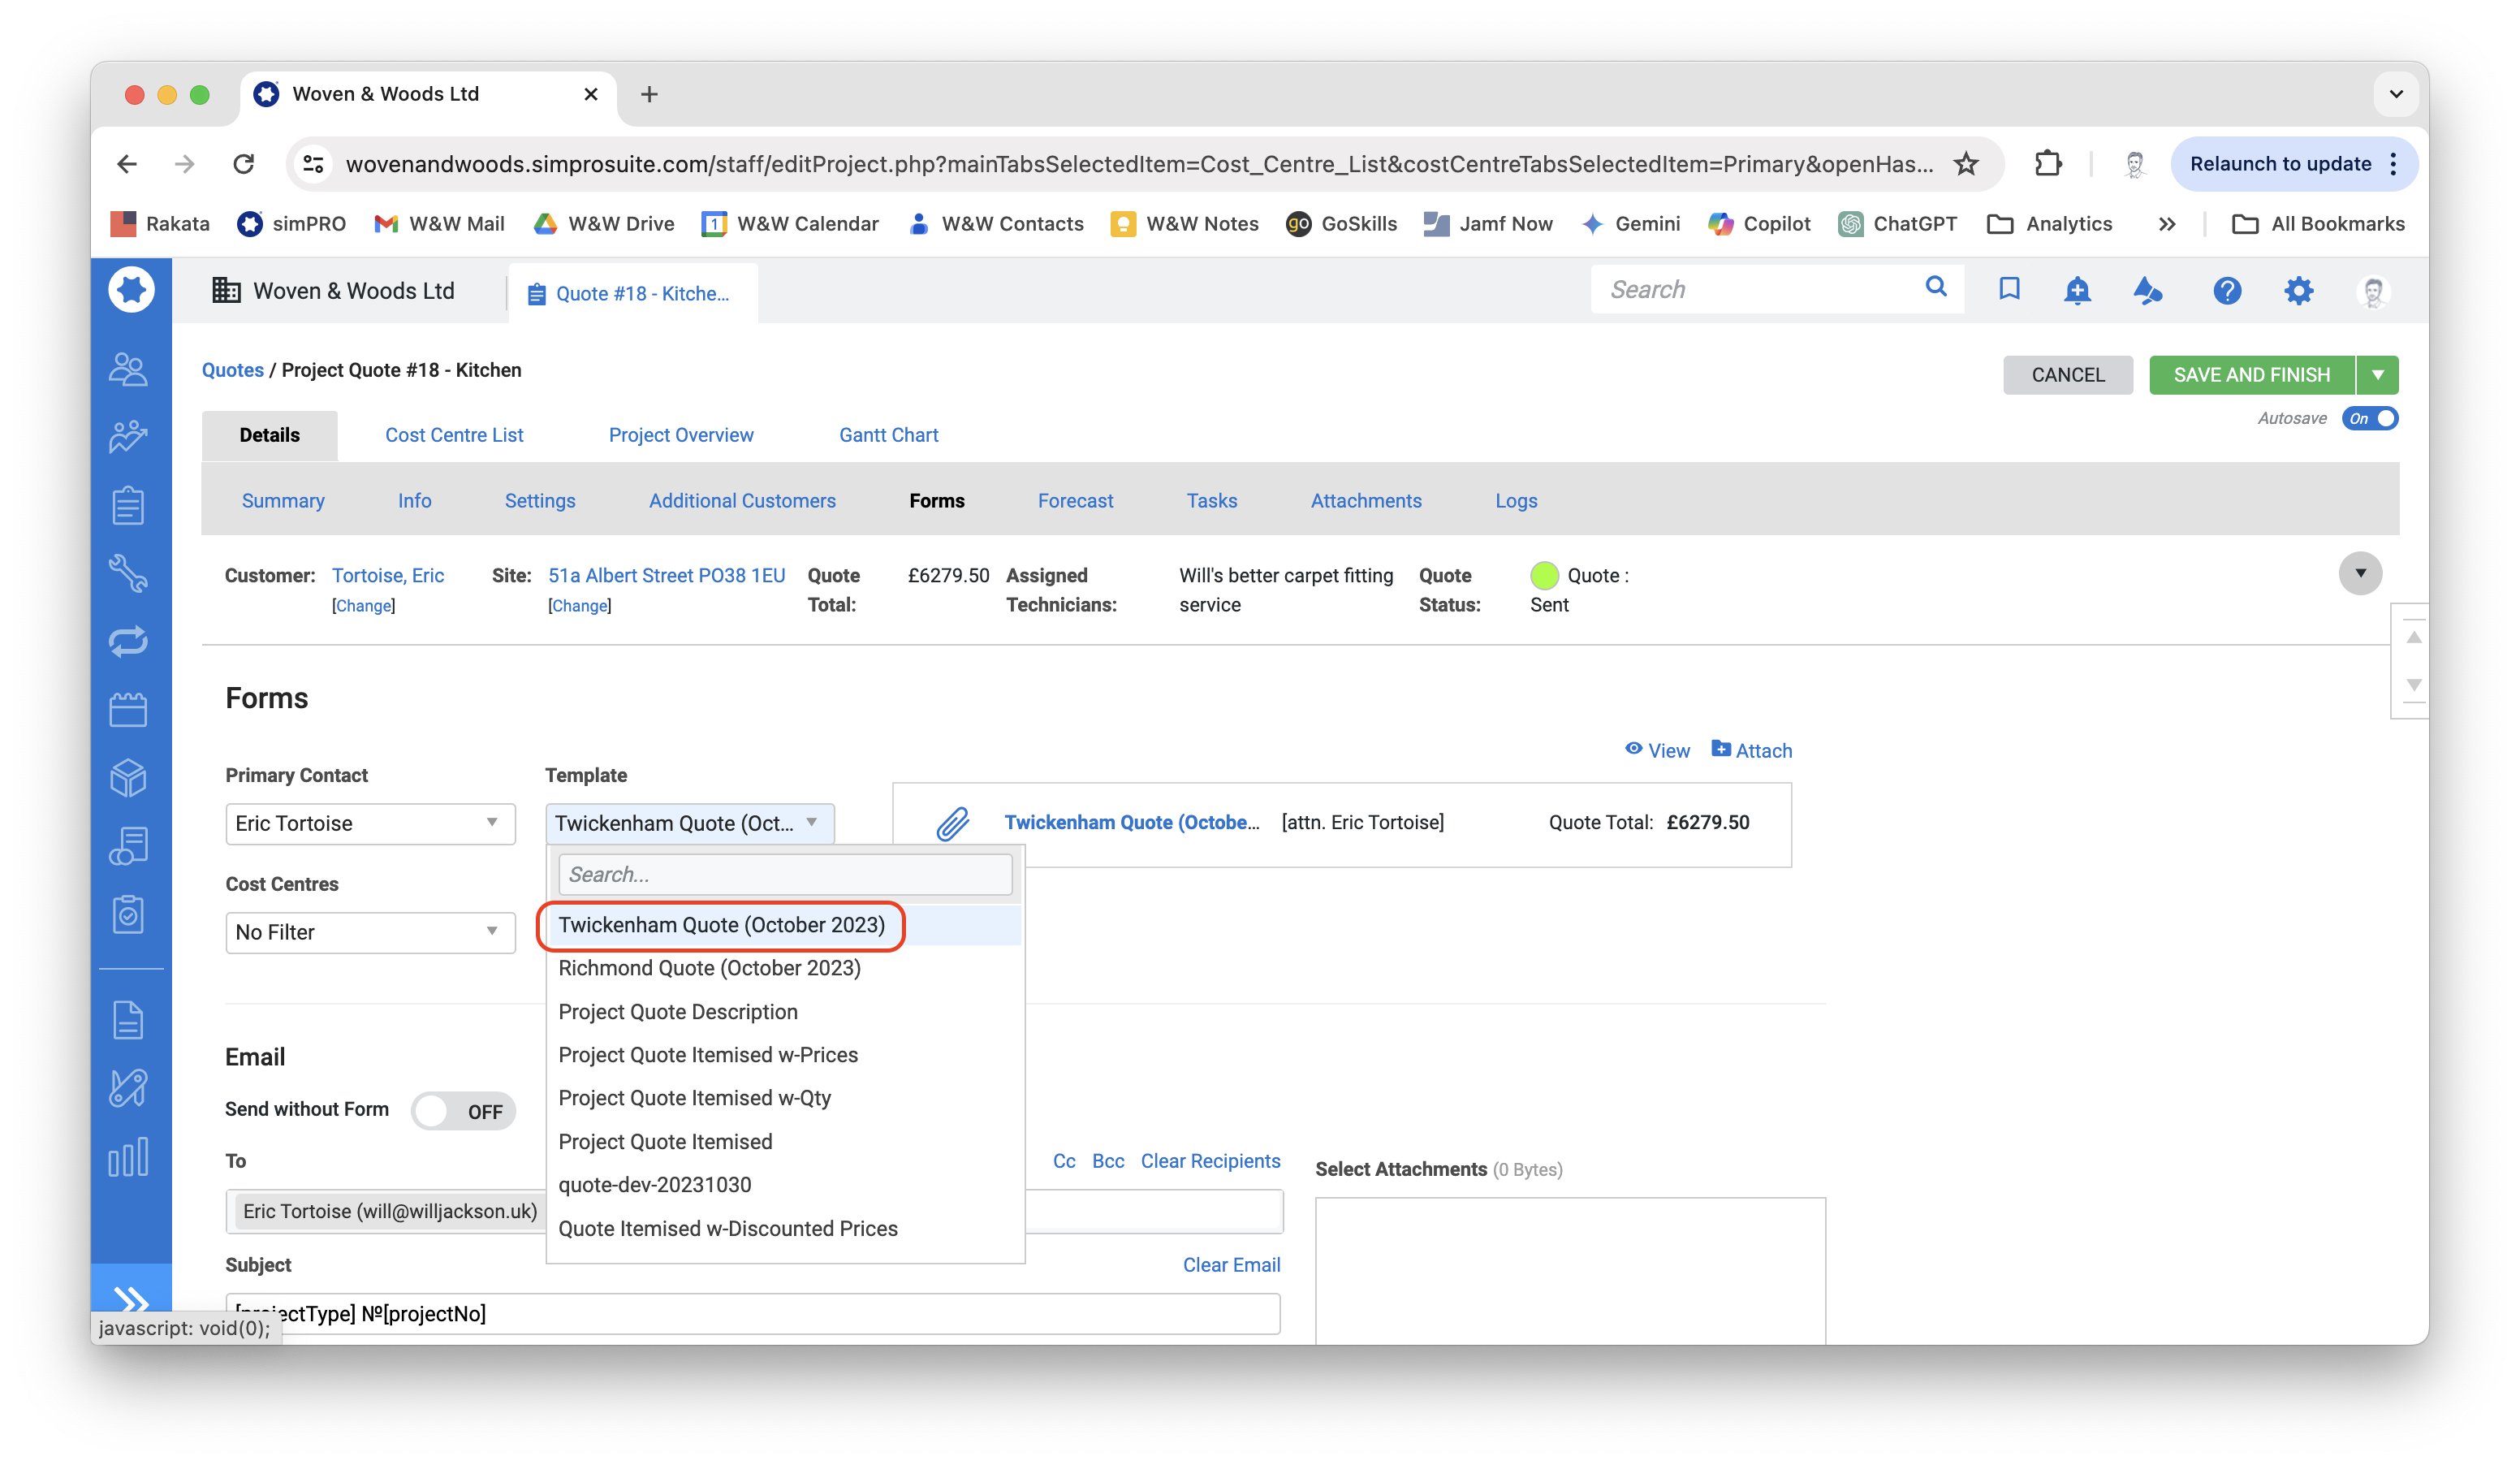Open the system settings gear icon
The width and height of the screenshot is (2520, 1465).
coord(2298,290)
